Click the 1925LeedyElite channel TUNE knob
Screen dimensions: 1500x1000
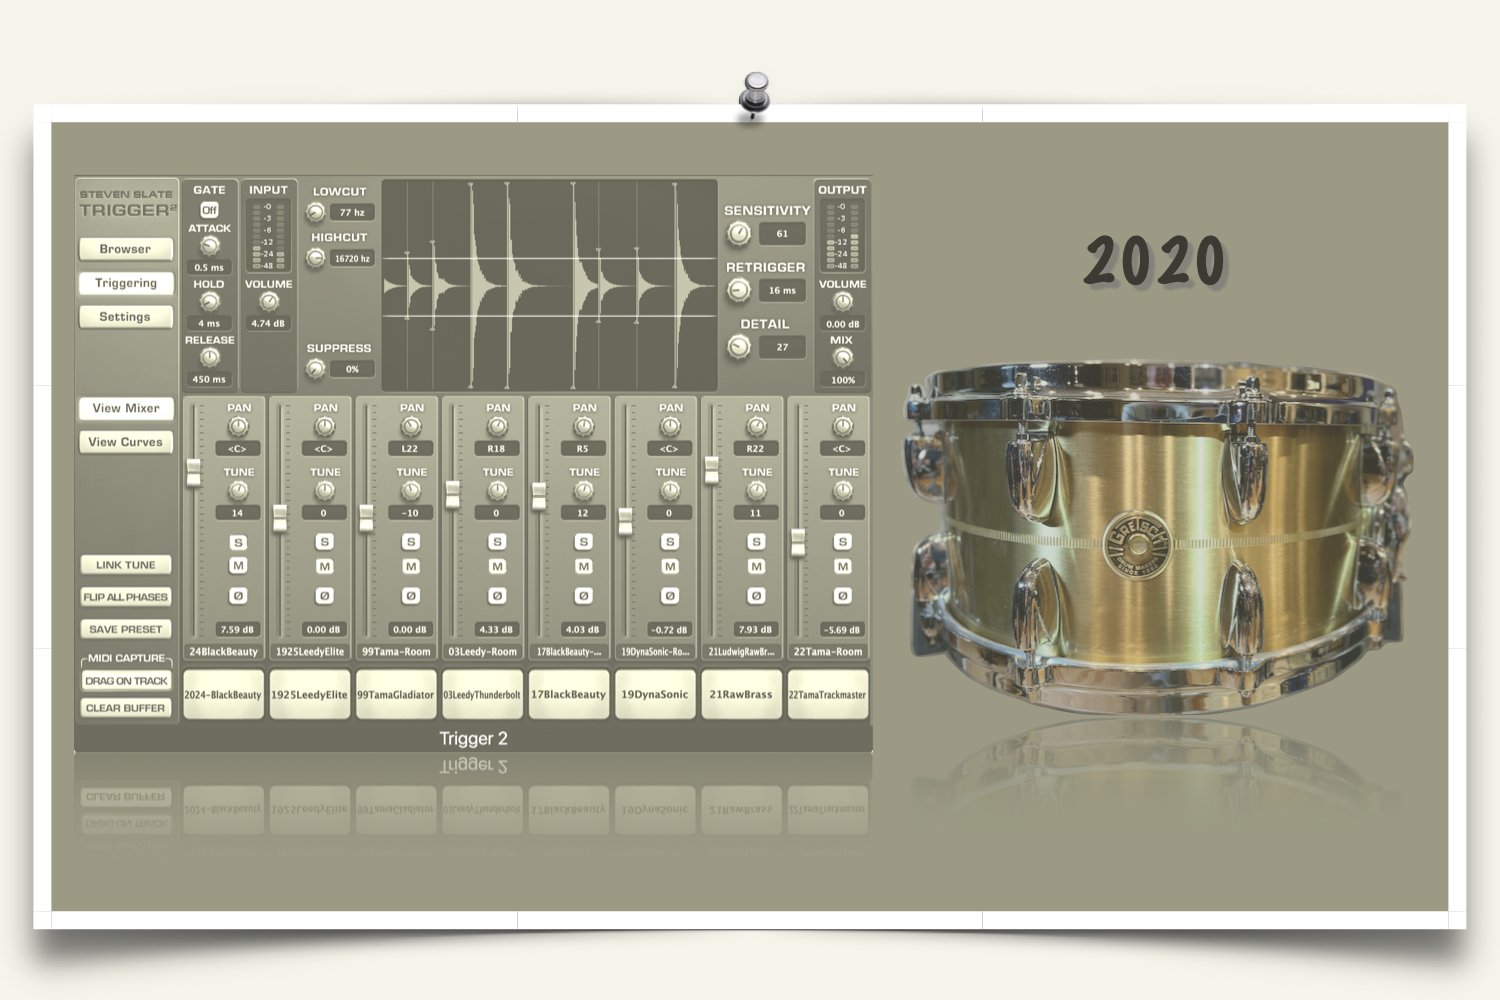pyautogui.click(x=324, y=491)
